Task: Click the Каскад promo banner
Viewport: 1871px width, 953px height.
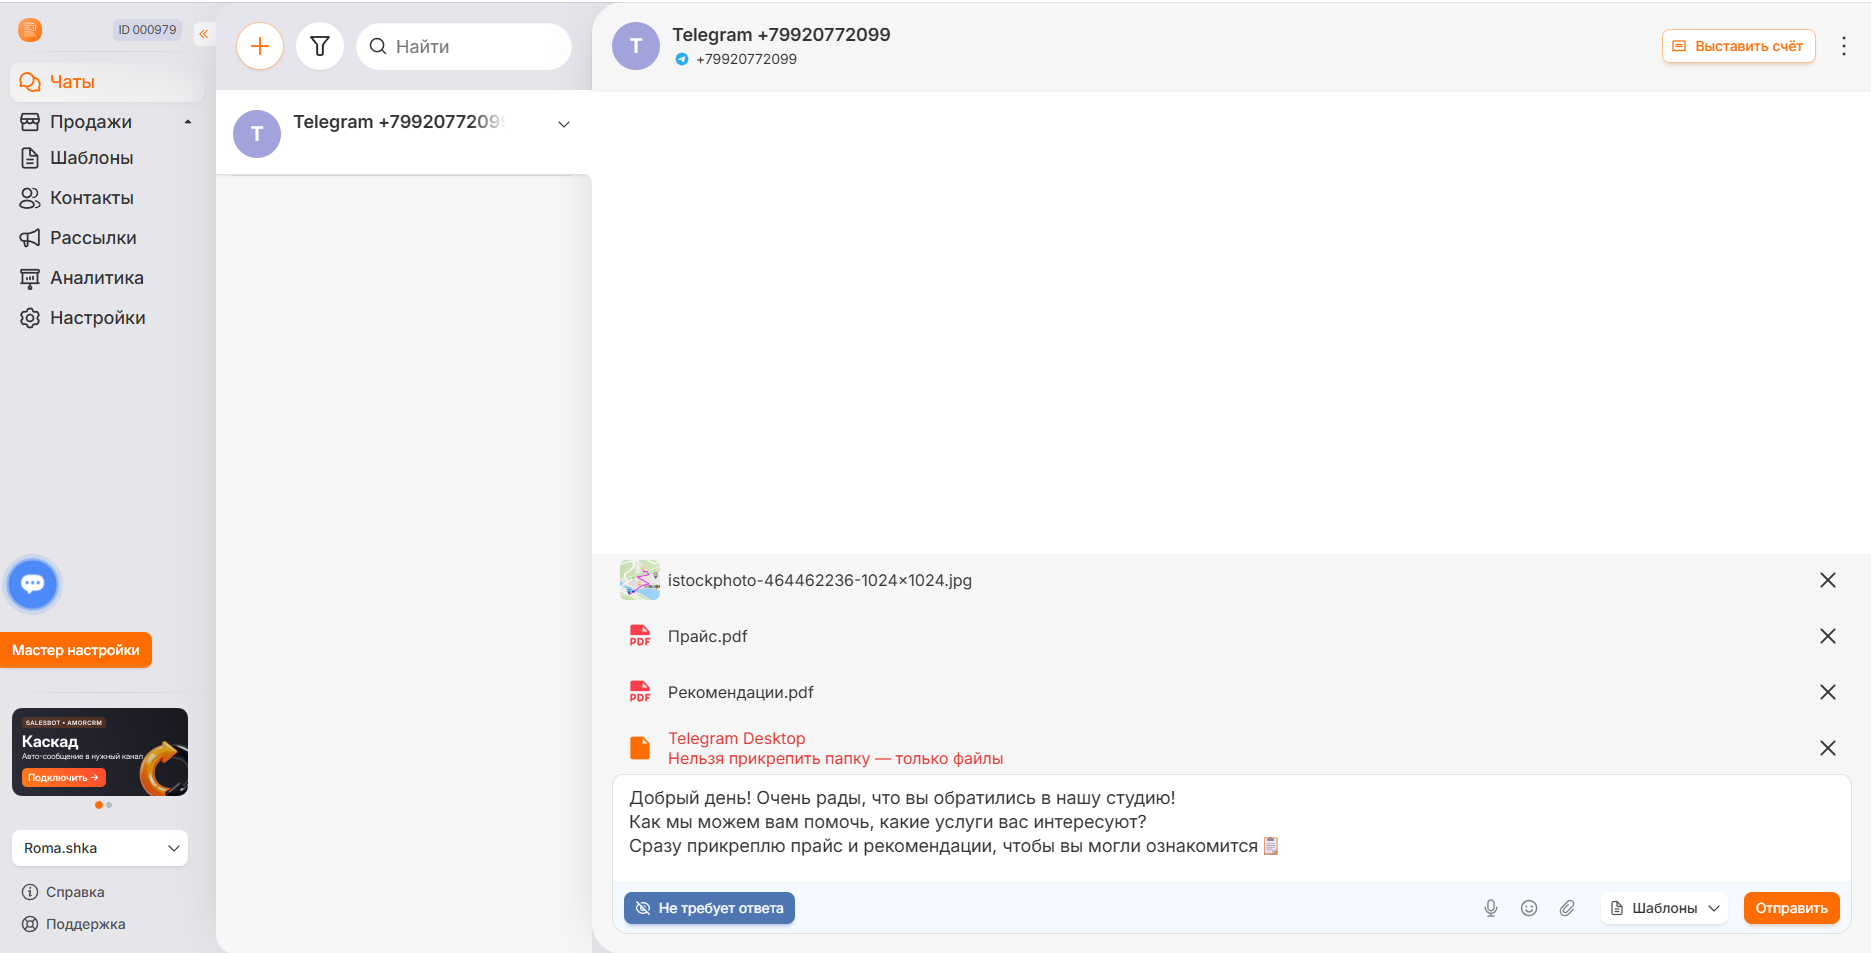Action: [x=100, y=752]
